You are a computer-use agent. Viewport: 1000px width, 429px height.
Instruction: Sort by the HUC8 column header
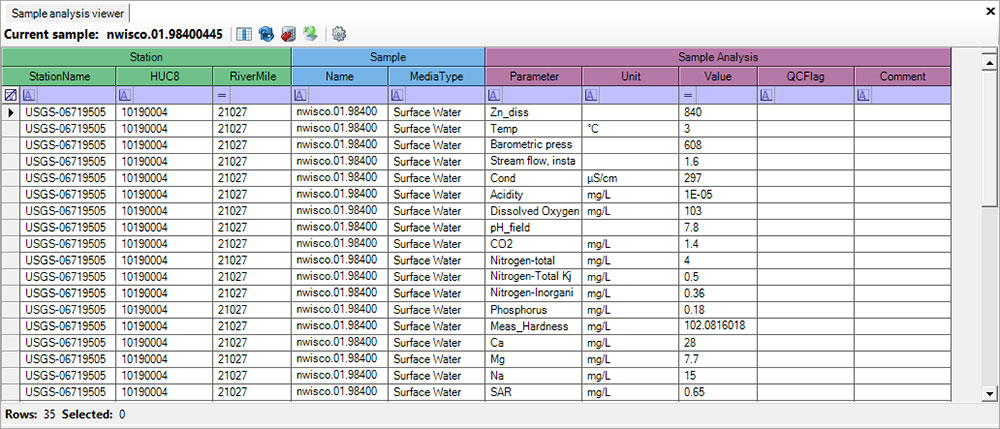pos(164,76)
